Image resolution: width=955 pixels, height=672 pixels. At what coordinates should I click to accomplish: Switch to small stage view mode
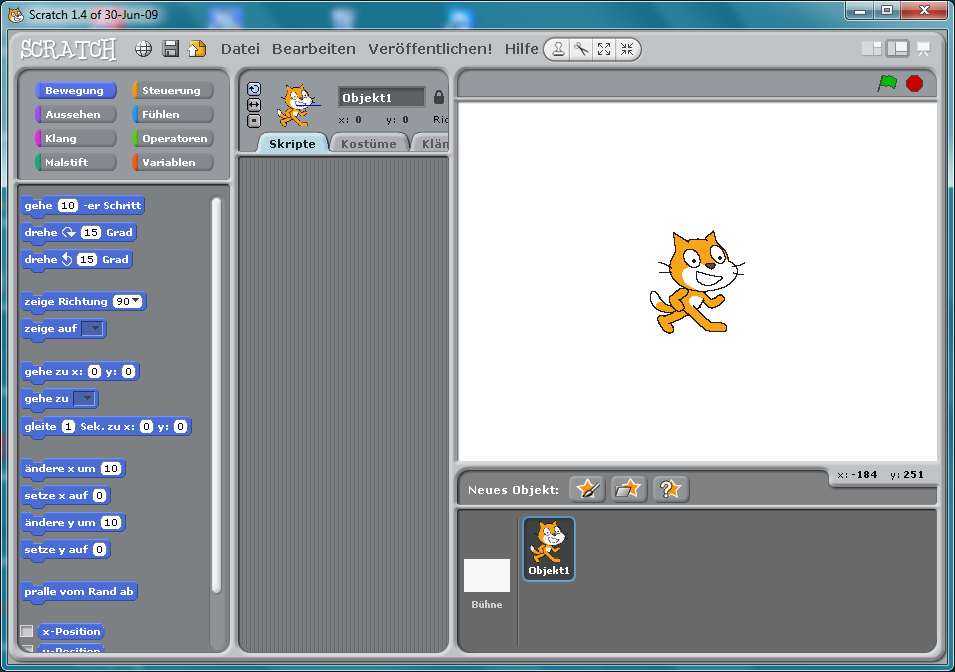[872, 49]
